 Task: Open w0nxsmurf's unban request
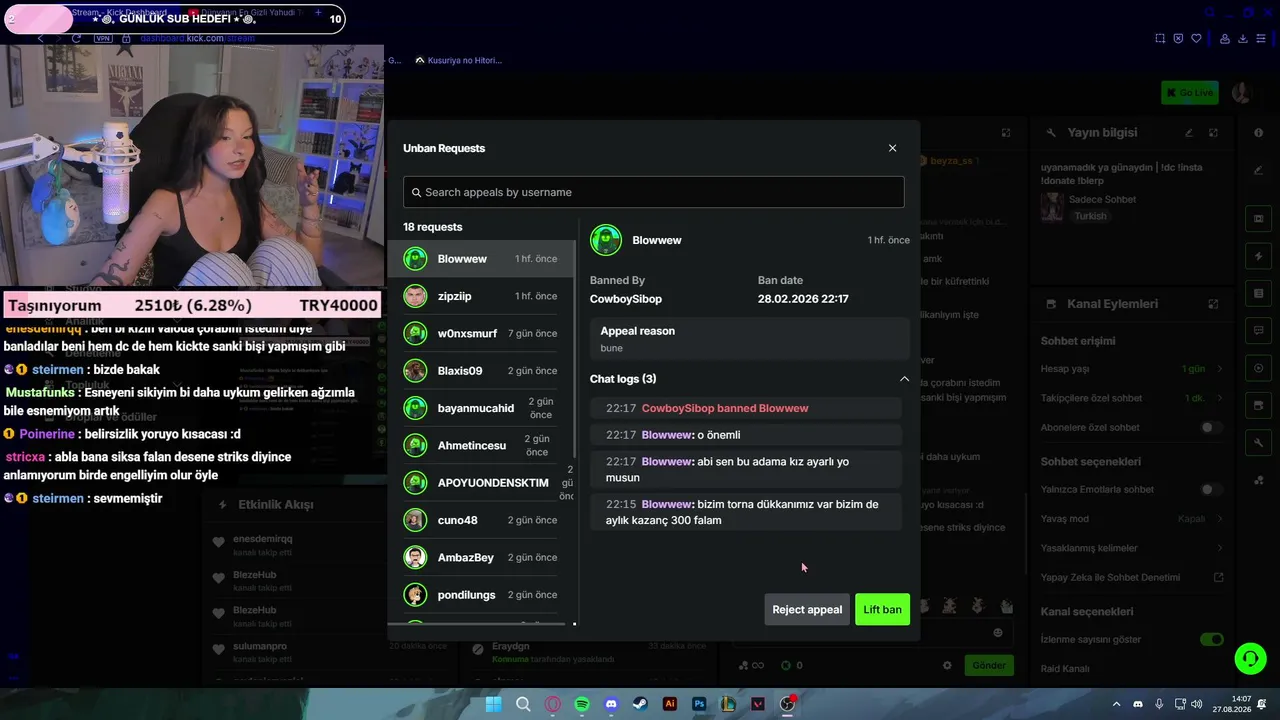click(482, 334)
